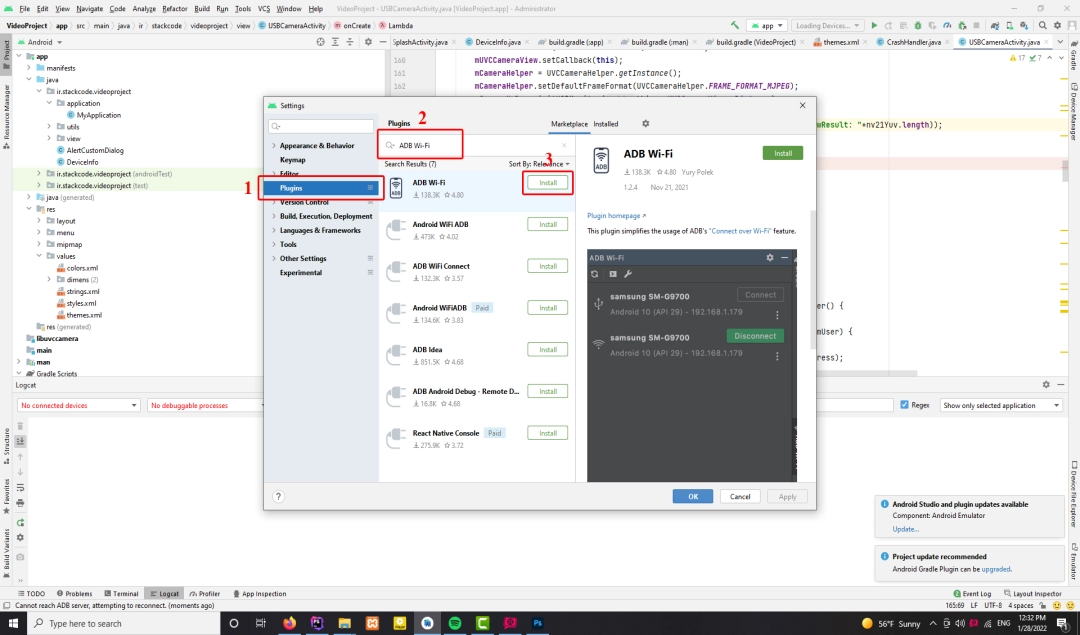
Task: Click the Search Everywhere magnifier icon
Action: 1043,25
